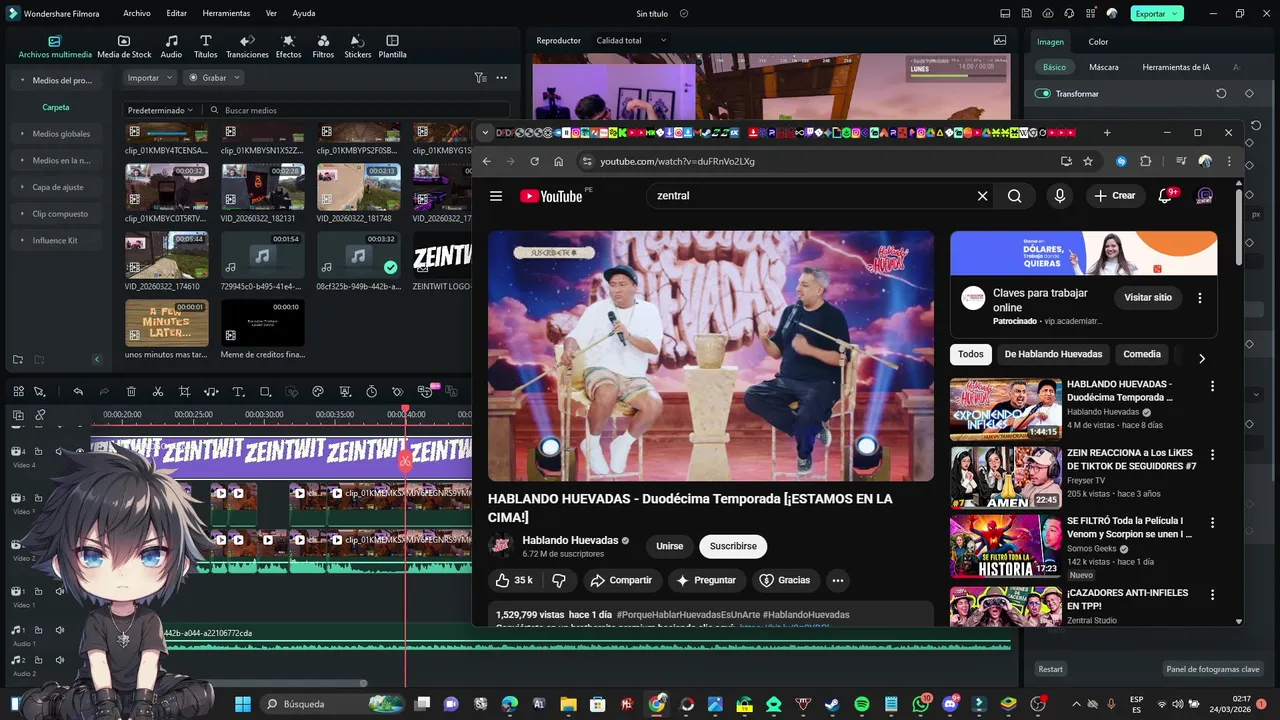Screen dimensions: 1280x720
Task: Click the cloud upload icon in Filmora title bar
Action: click(x=1048, y=13)
